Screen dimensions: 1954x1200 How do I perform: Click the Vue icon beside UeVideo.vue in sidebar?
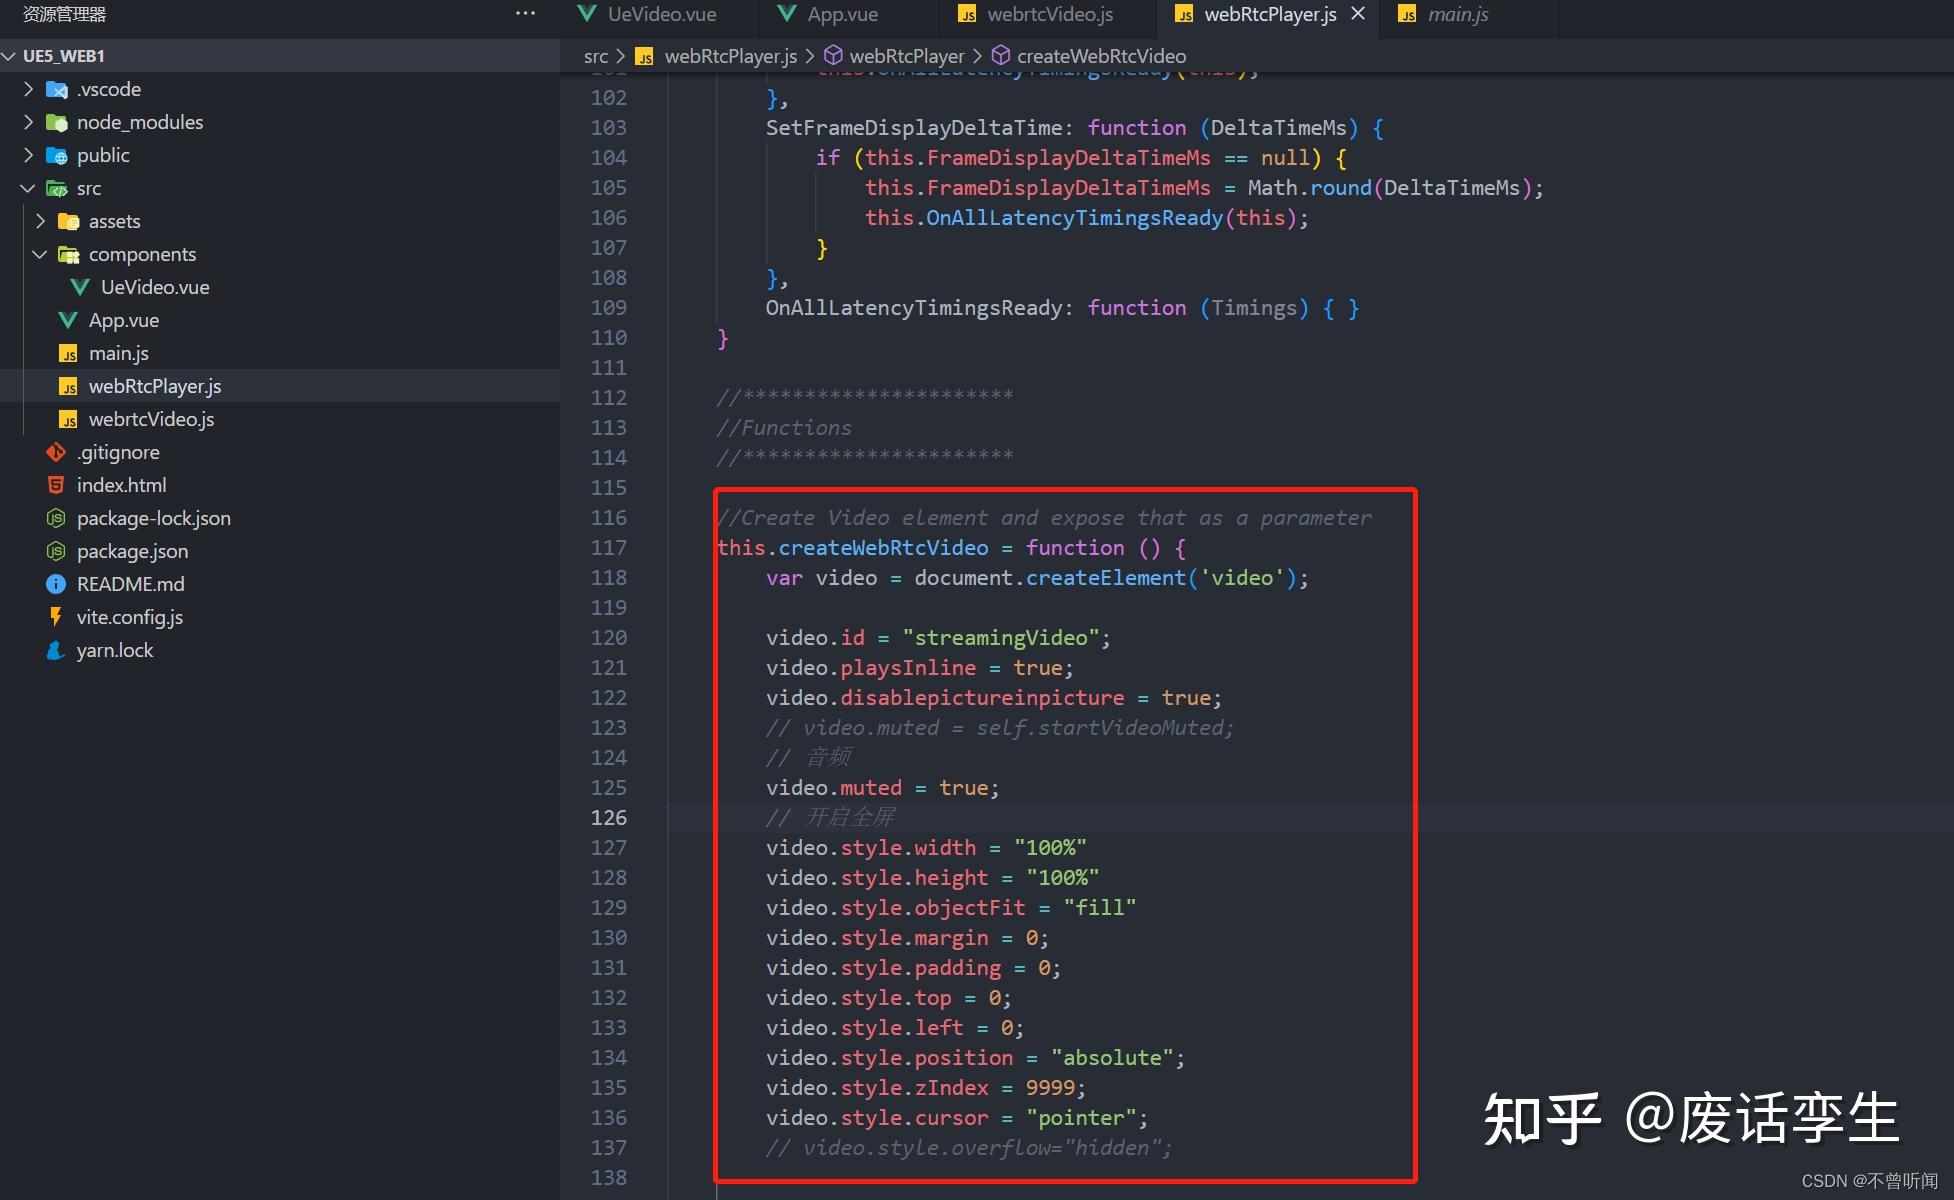[80, 287]
